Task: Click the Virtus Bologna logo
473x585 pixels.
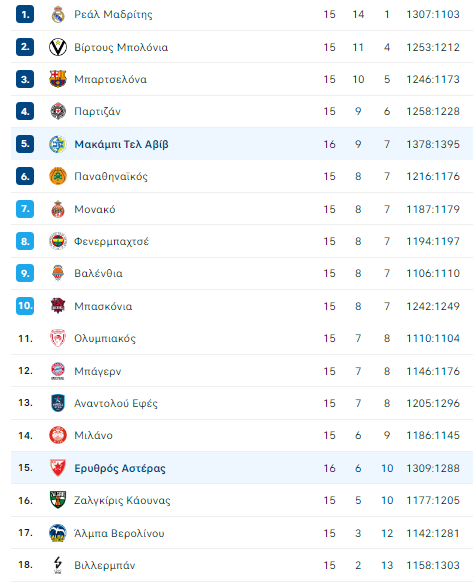Action: [x=58, y=47]
